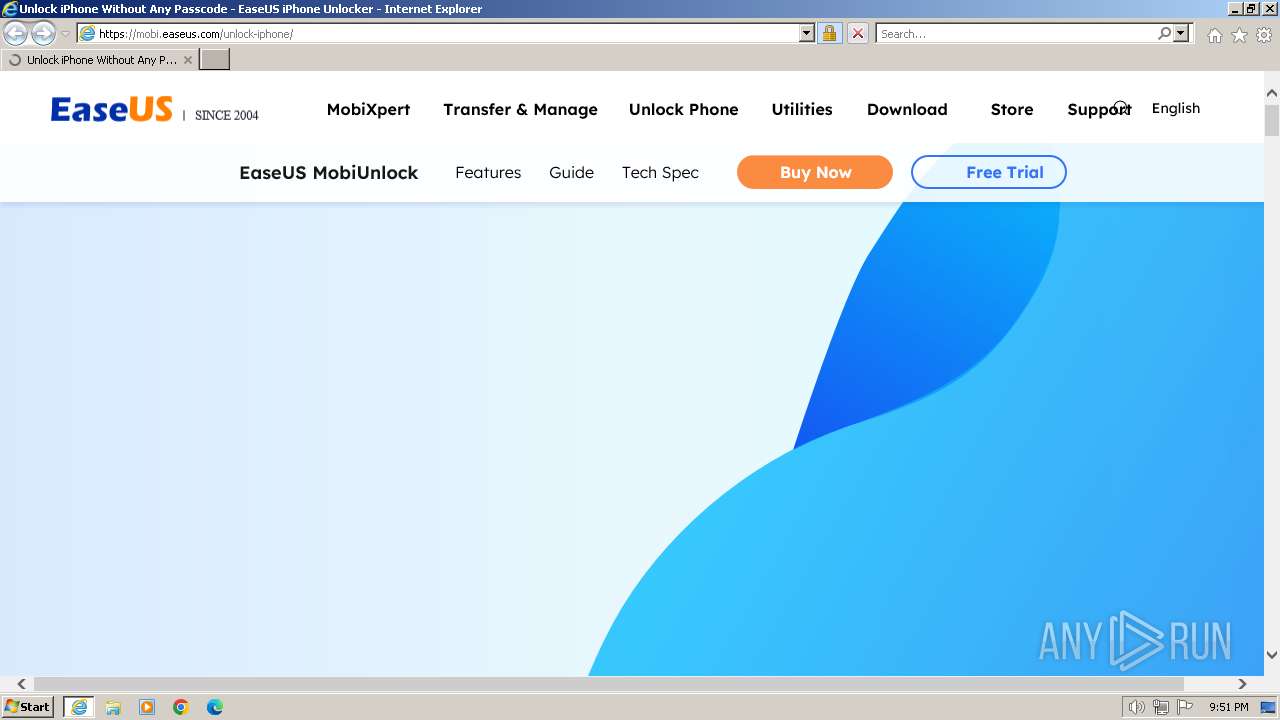
Task: Open the media player taskbar icon
Action: (x=147, y=707)
